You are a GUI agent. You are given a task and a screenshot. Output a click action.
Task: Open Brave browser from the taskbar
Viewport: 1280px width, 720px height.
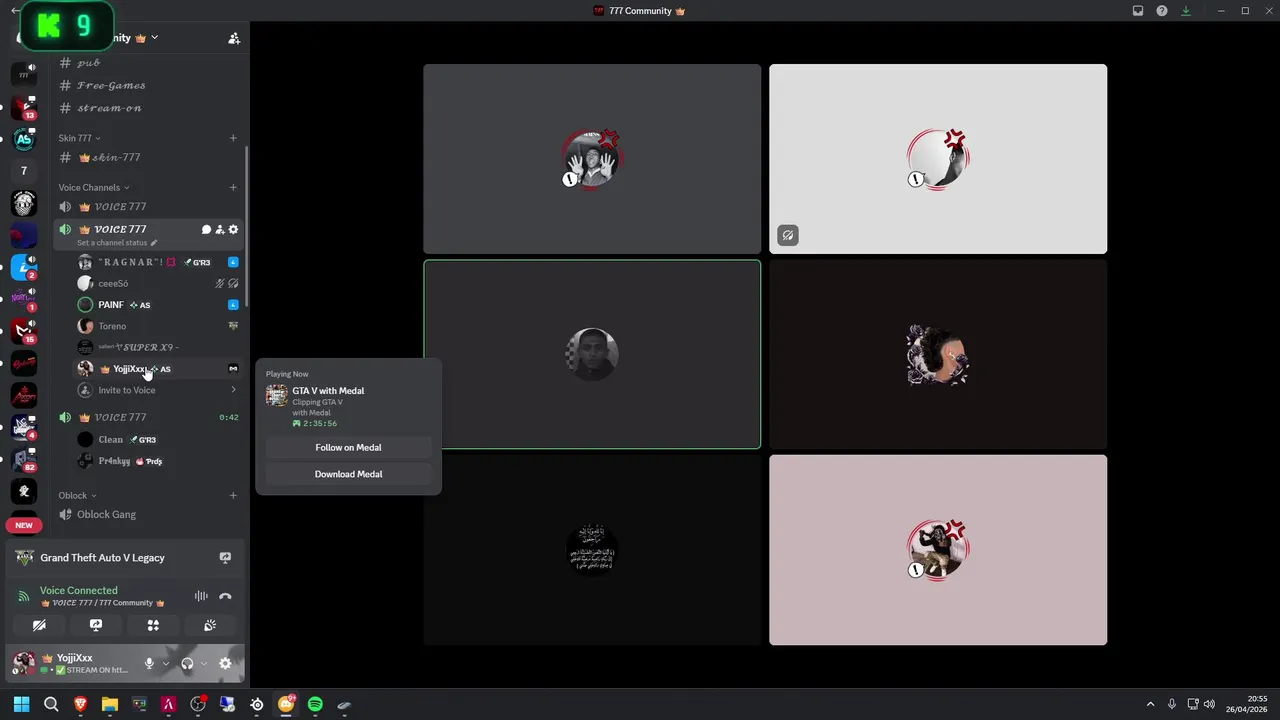[80, 704]
